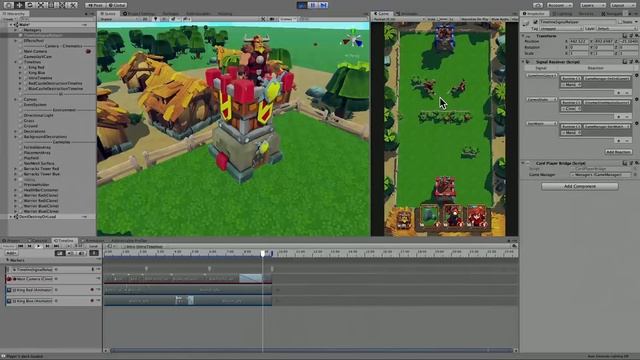Click the Cinemachine icon beside Main Camera in Hierarchy
This screenshot has height=360, width=640.
[x=88, y=51]
